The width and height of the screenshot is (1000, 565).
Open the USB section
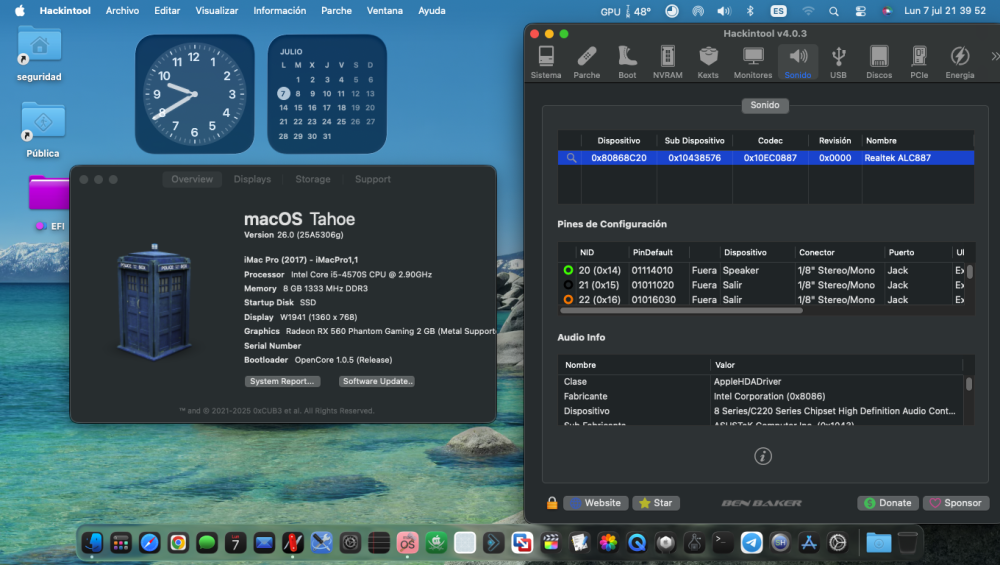[839, 62]
